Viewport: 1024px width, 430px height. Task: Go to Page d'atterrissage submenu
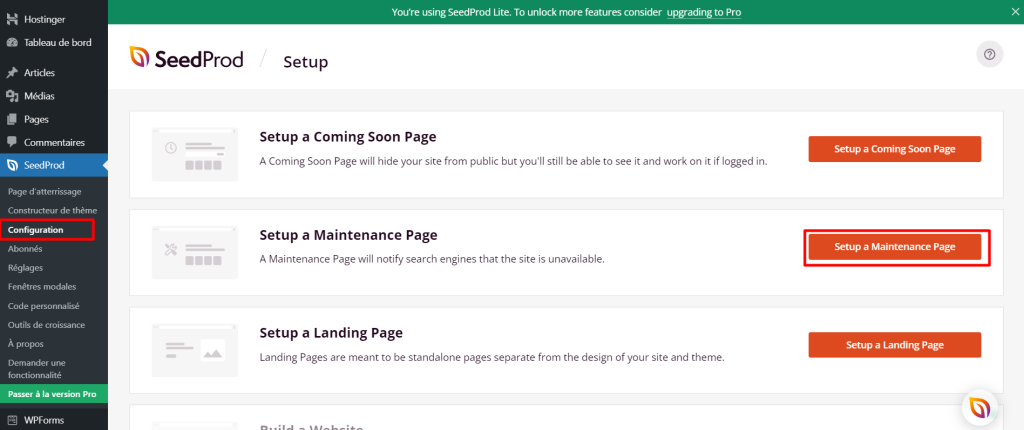(44, 191)
